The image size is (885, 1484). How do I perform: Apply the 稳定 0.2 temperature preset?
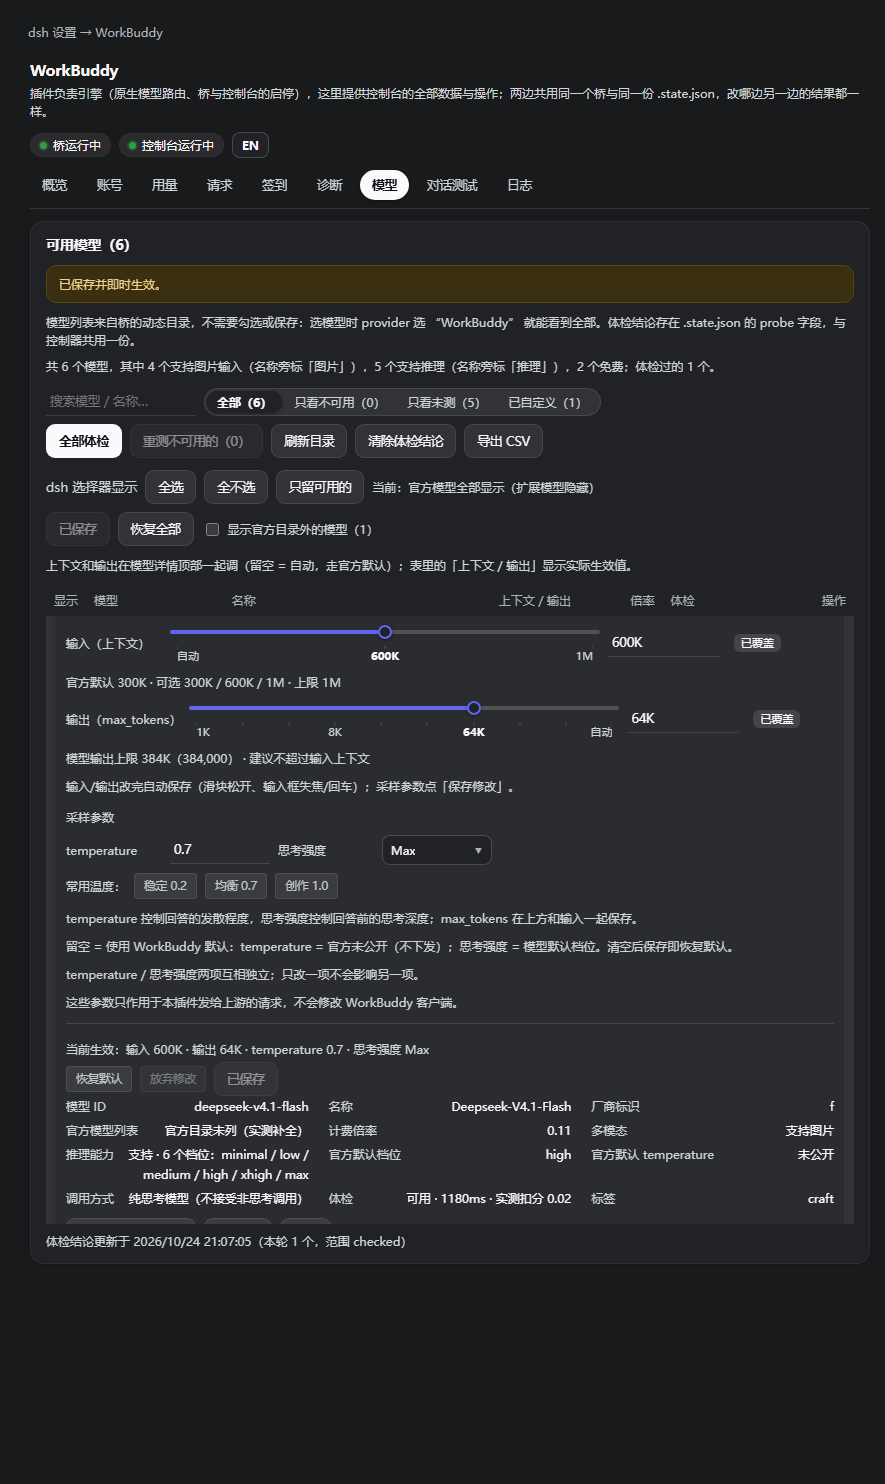point(166,886)
